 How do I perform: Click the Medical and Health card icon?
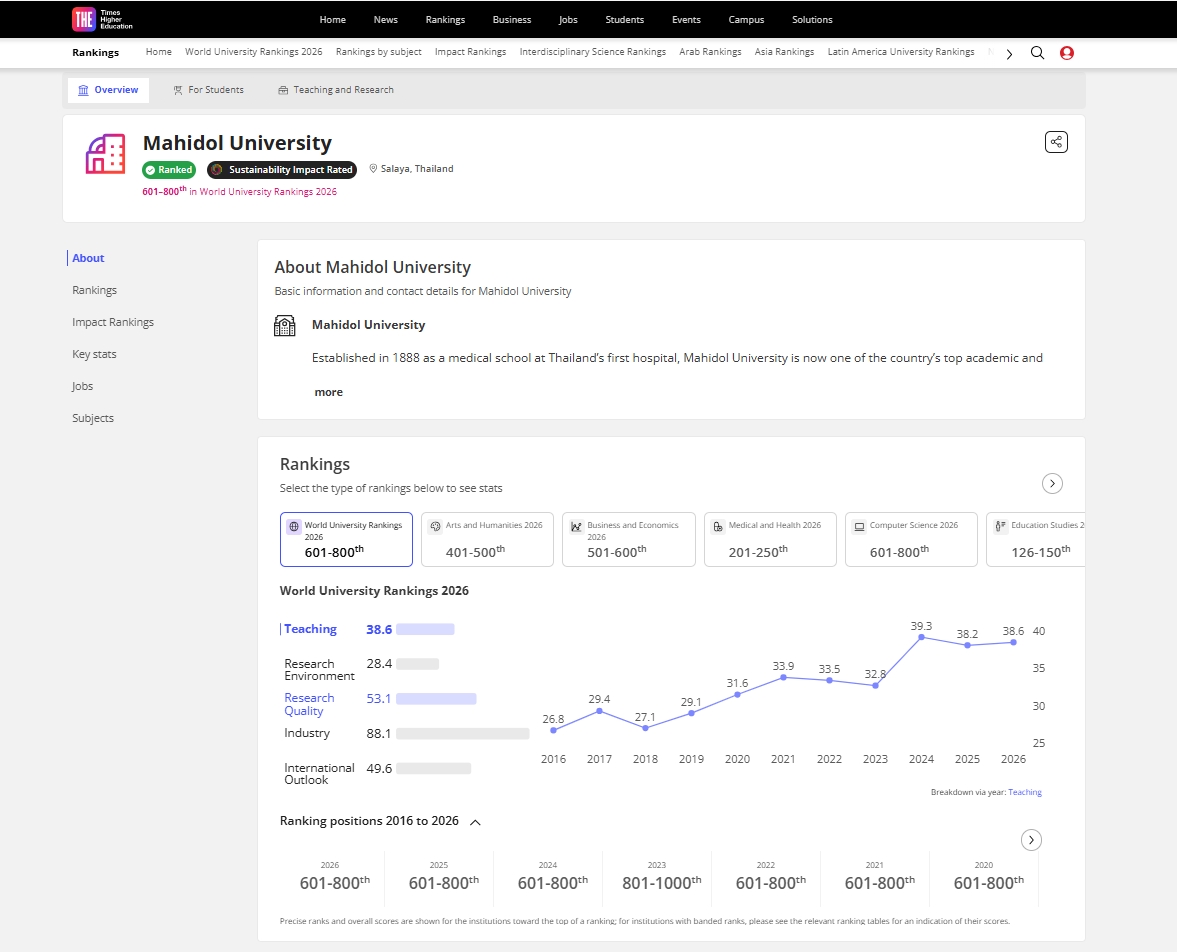[718, 526]
